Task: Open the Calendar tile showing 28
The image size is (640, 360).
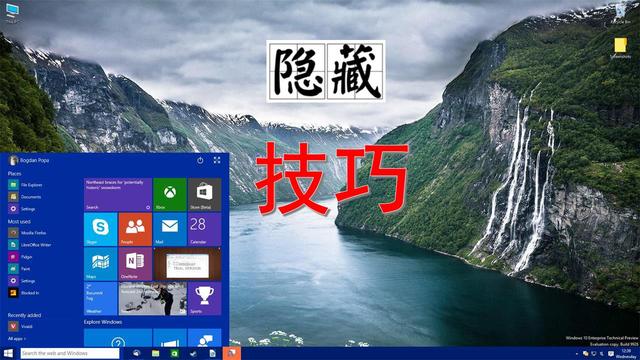Action: 204,229
